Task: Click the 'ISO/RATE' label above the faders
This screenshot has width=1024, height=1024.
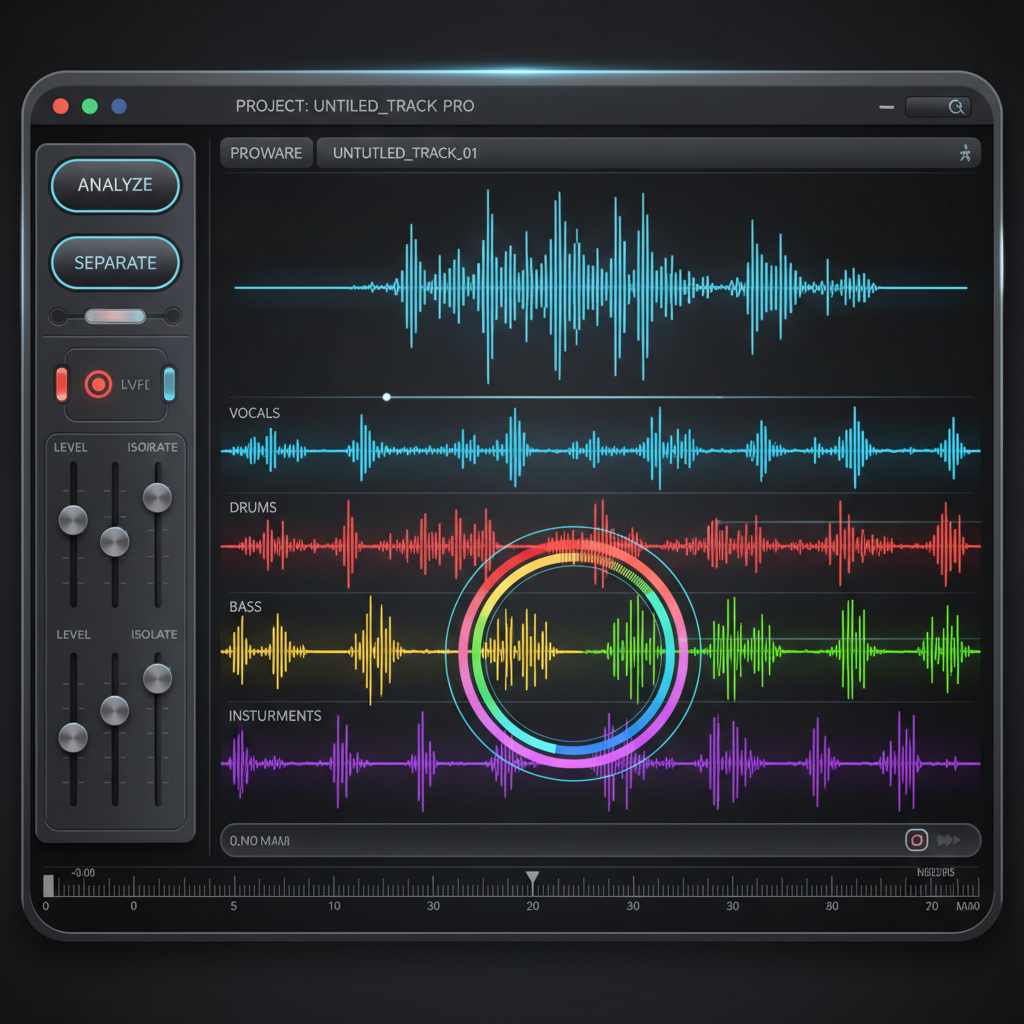Action: 153,447
